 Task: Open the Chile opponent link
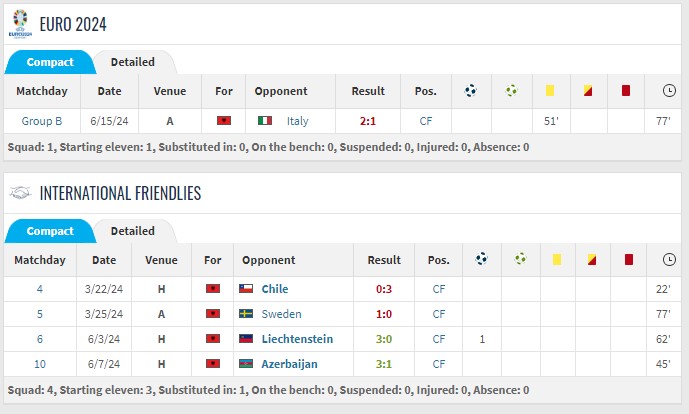[275, 289]
